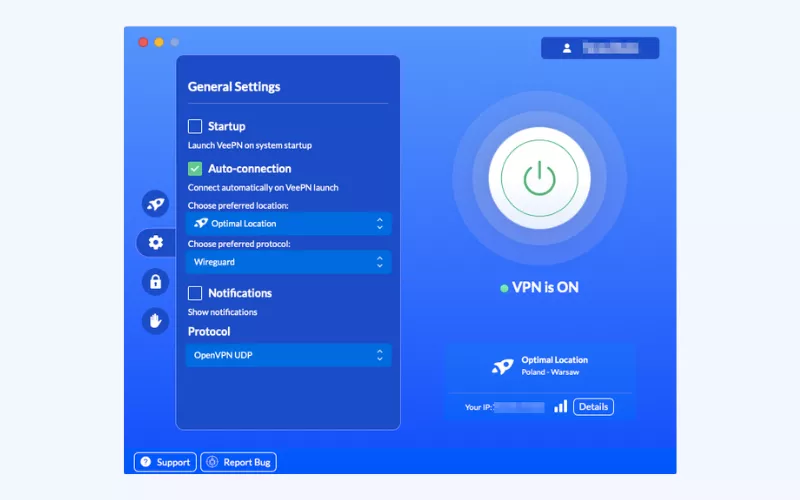This screenshot has width=800, height=500.
Task: Open the Wireguard preferred protocol dropdown
Action: [289, 262]
